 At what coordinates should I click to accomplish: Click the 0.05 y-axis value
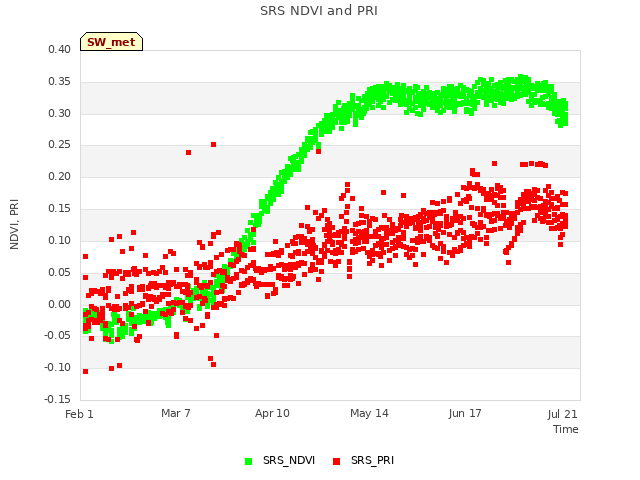click(x=59, y=272)
